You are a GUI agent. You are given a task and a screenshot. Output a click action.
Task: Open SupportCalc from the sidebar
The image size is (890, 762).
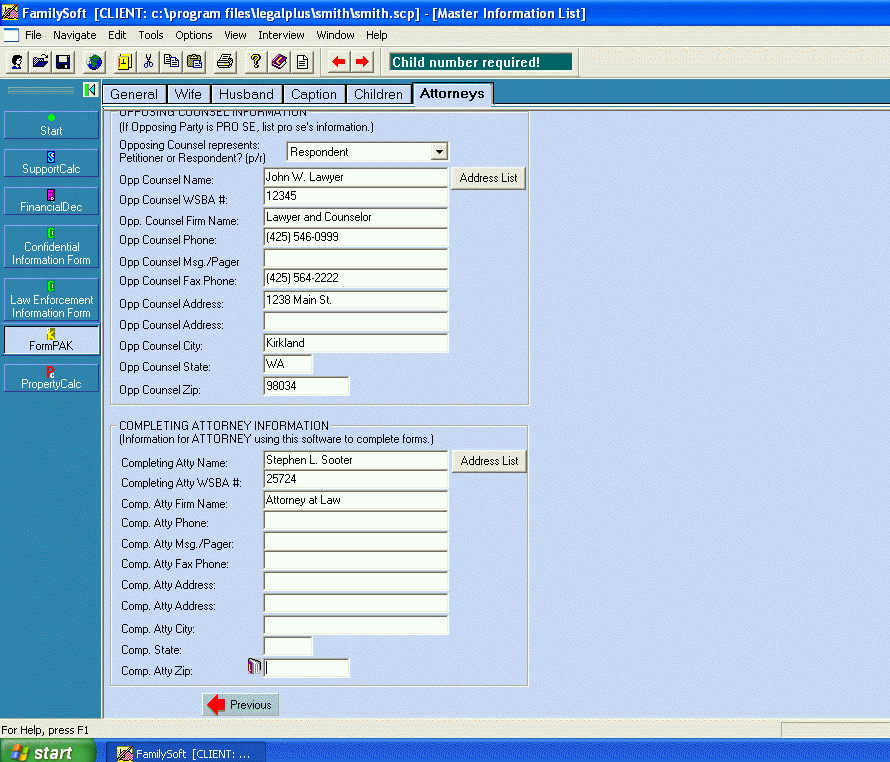click(x=51, y=163)
